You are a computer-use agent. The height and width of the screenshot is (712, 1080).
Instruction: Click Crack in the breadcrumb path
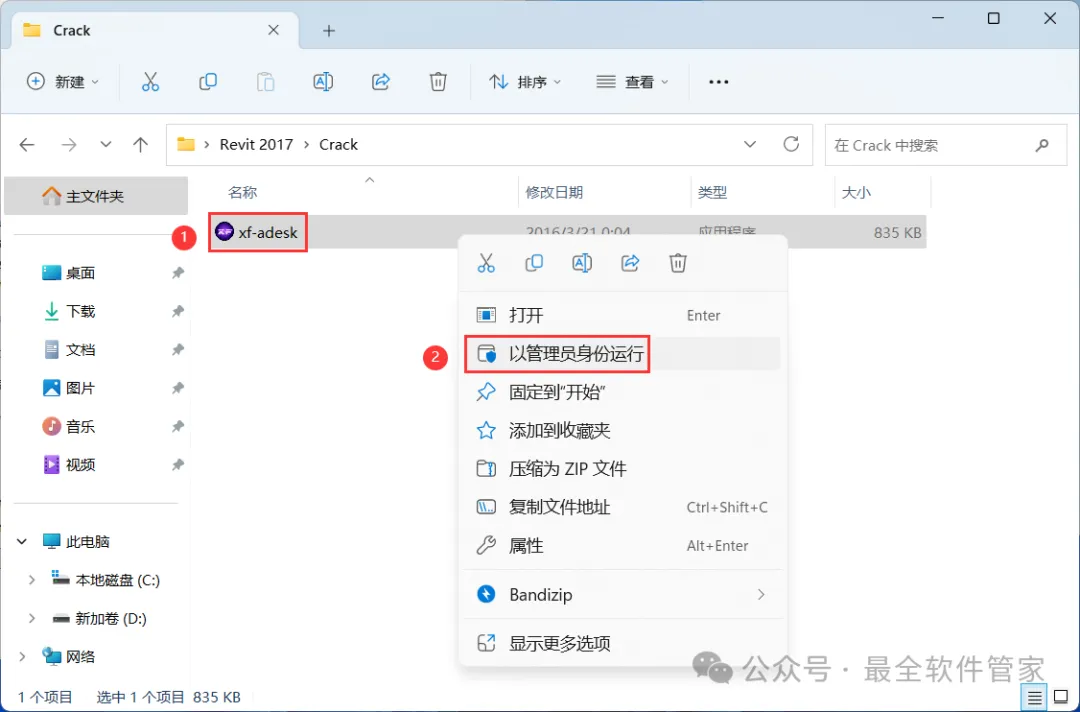pyautogui.click(x=338, y=145)
